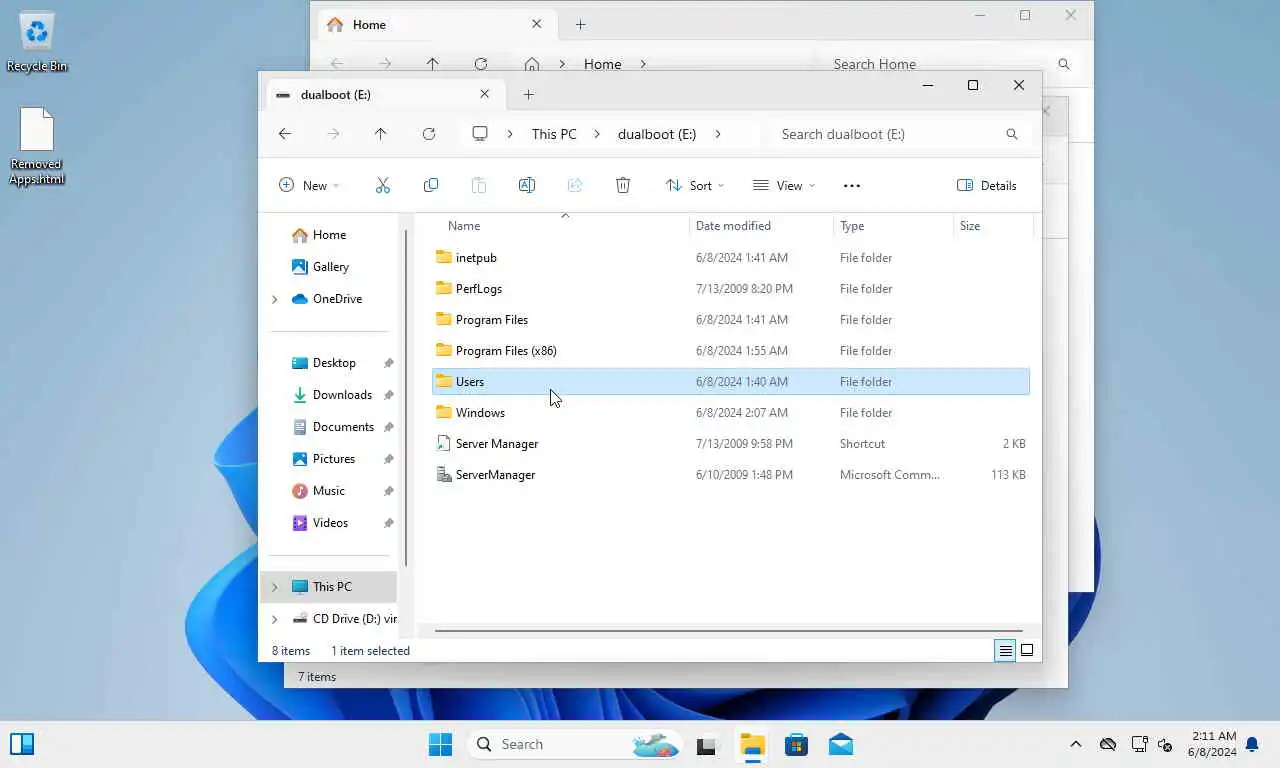1280x768 pixels.
Task: Select the Program Files (x86) folder
Action: point(731,351)
